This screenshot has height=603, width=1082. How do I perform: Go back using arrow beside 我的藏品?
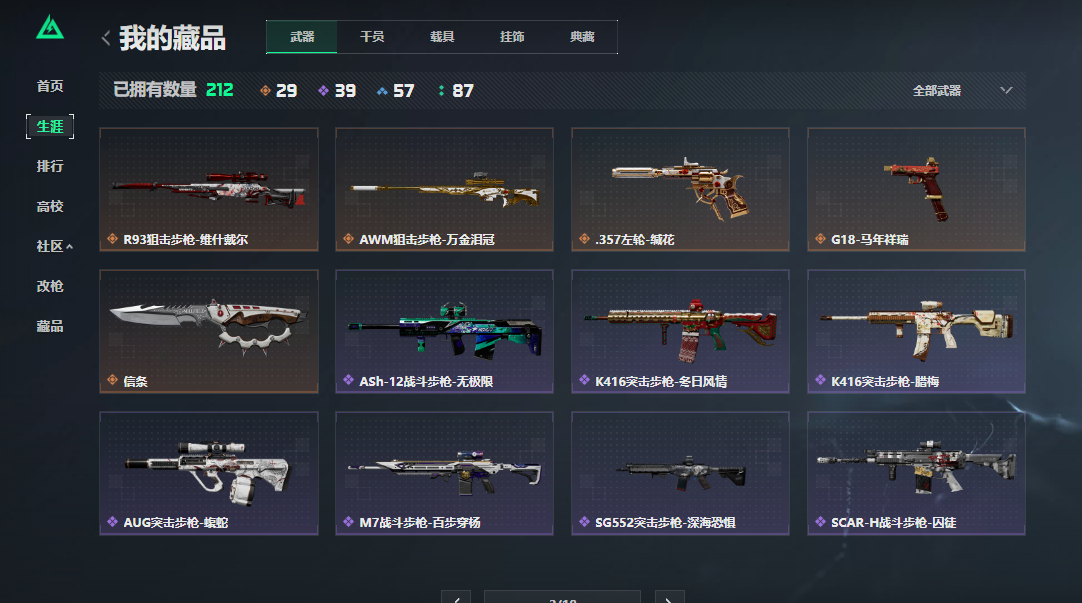point(106,38)
